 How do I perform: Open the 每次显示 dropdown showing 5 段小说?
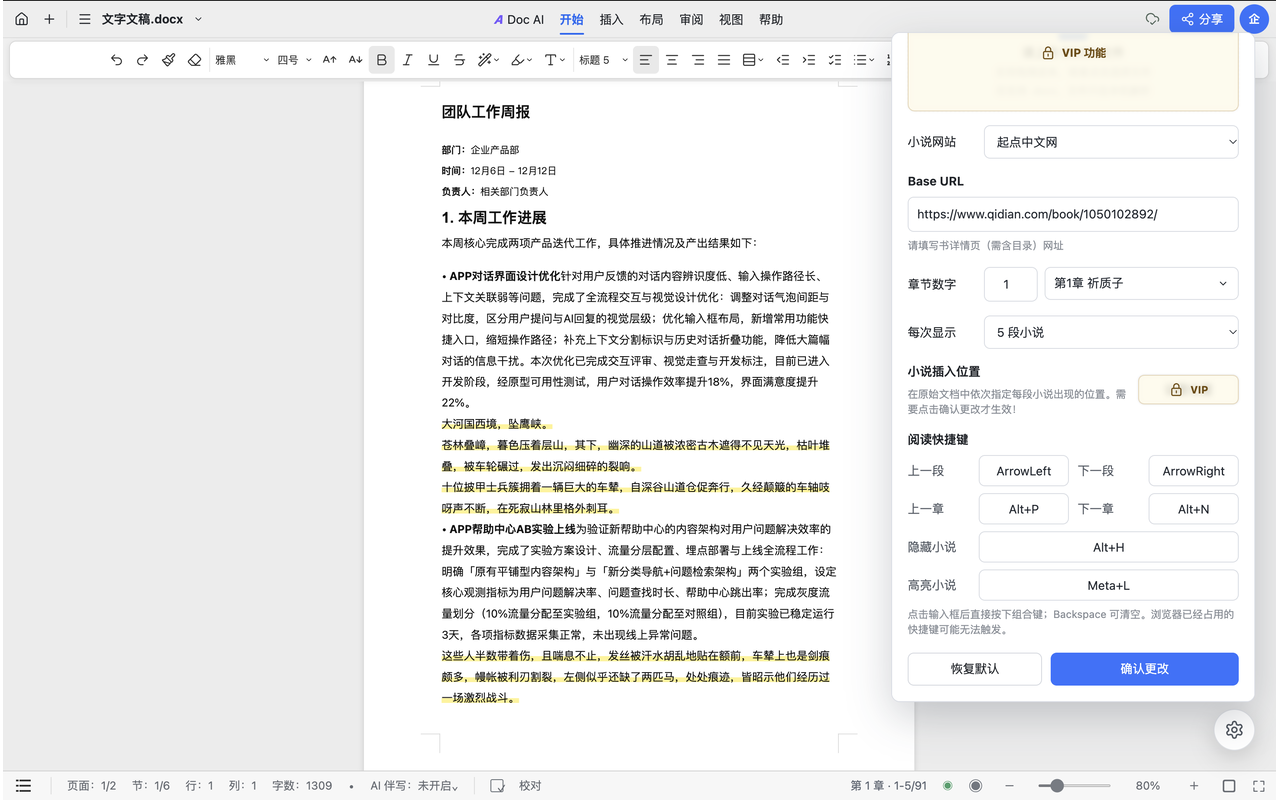click(1111, 332)
